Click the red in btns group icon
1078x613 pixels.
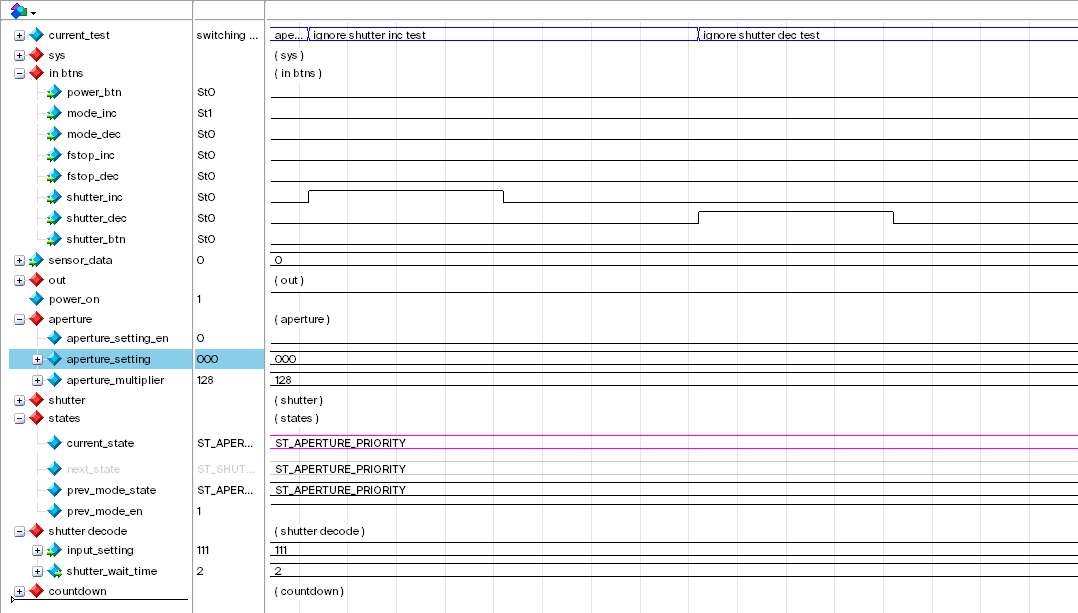coord(36,73)
